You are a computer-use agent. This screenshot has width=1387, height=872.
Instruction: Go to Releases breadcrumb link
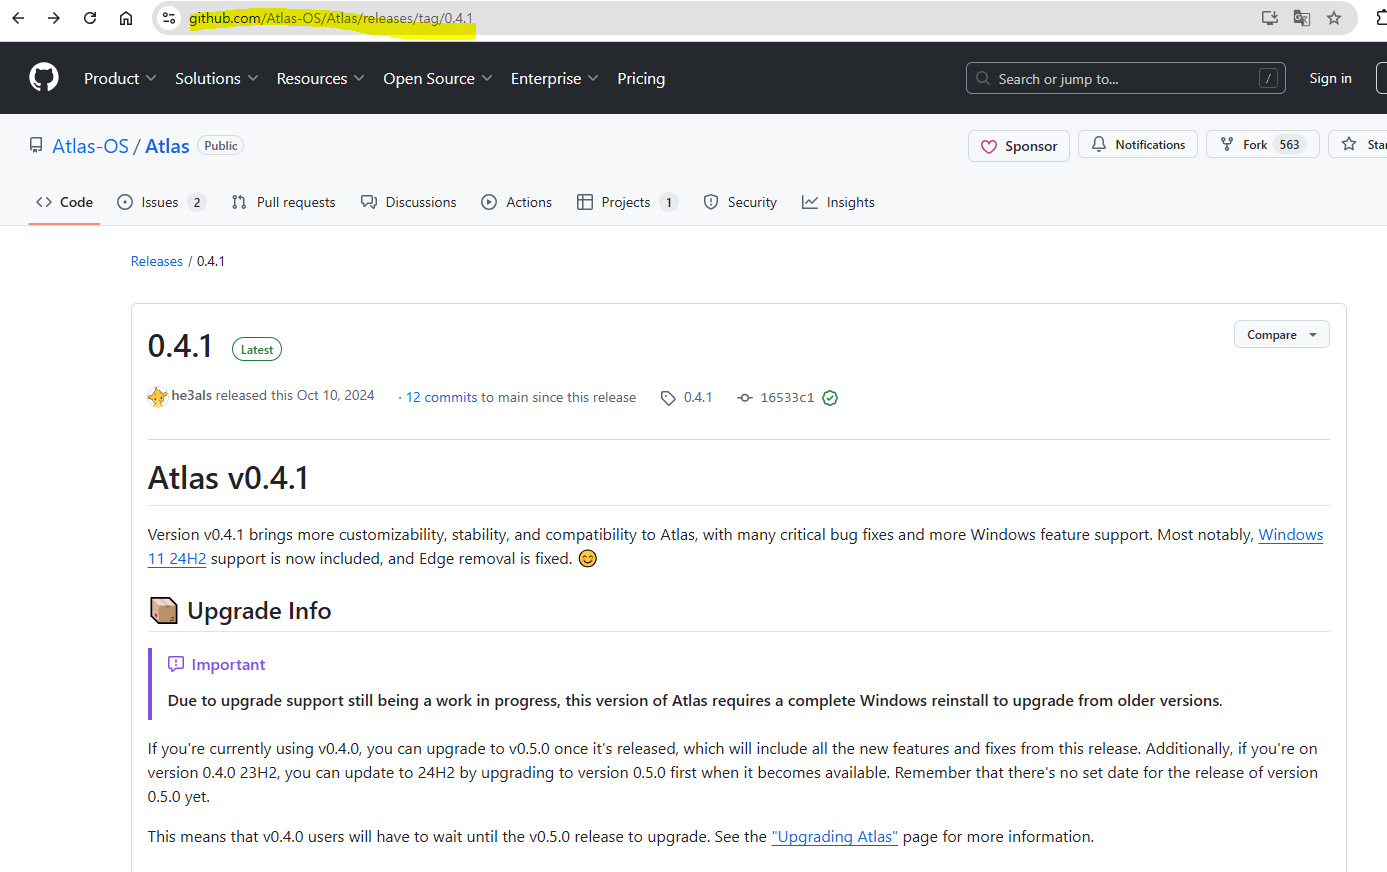point(157,261)
